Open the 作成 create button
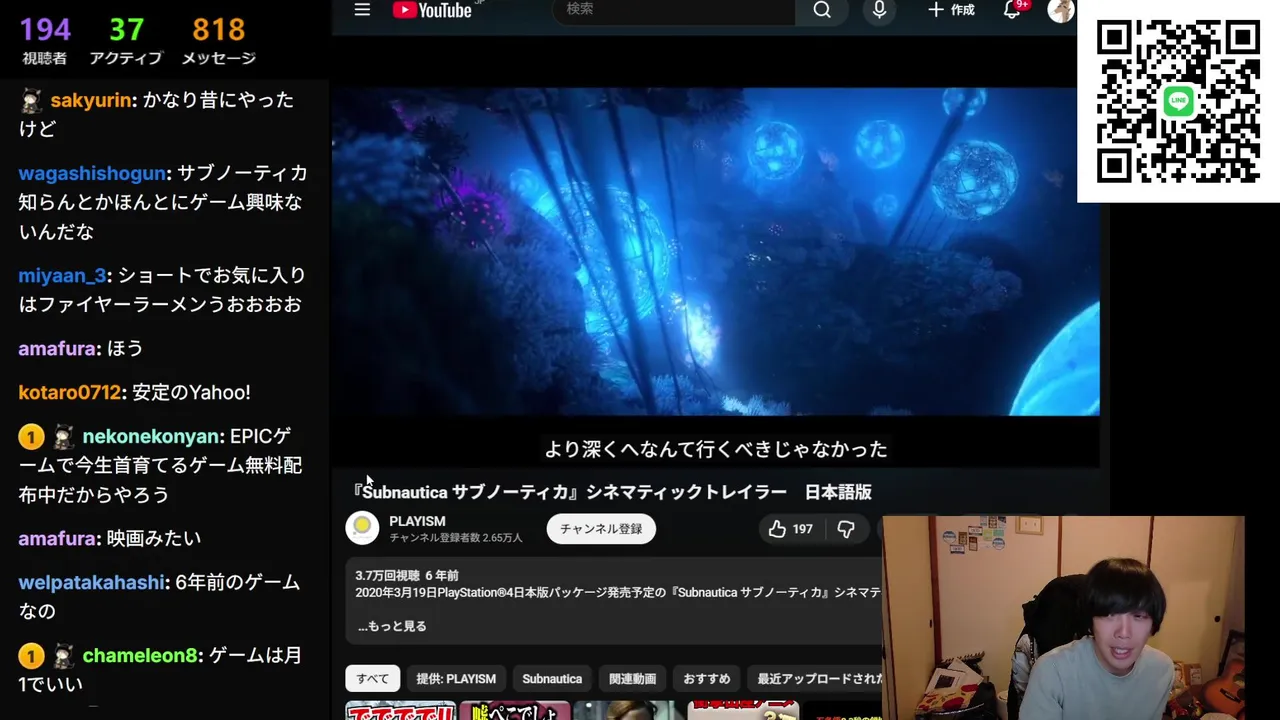This screenshot has width=1280, height=720. [x=951, y=10]
